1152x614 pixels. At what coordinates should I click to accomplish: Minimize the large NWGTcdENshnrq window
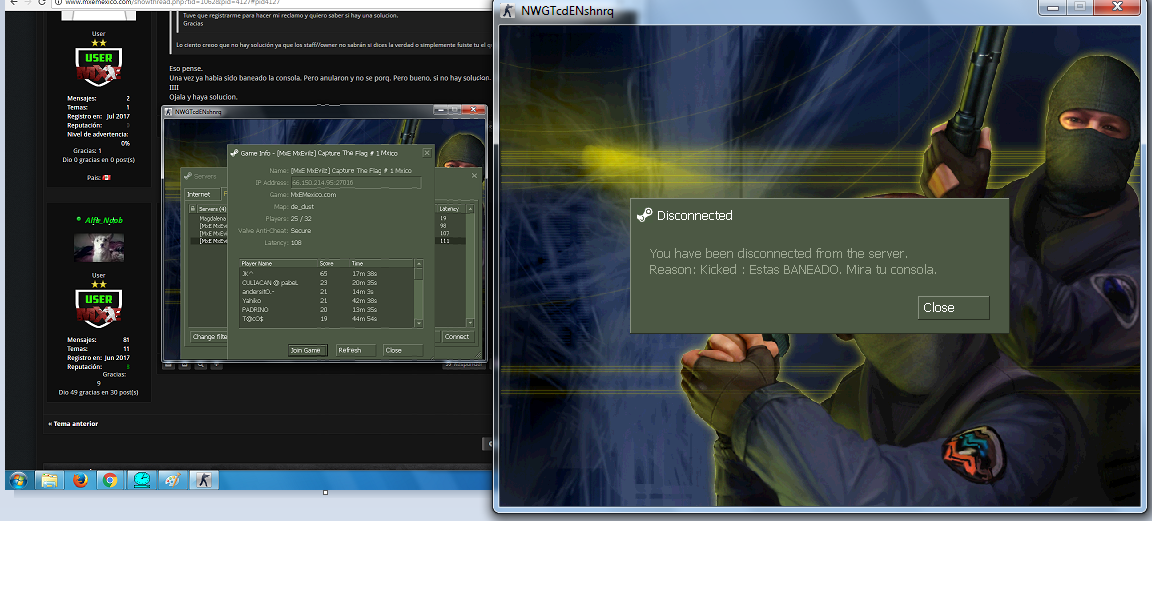pyautogui.click(x=1052, y=7)
